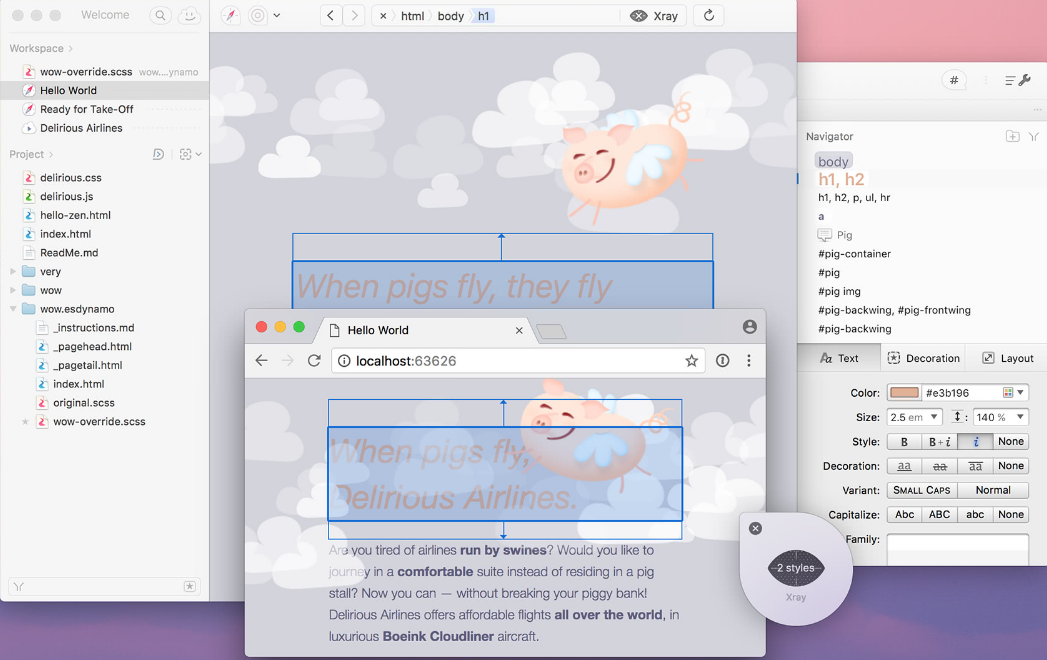This screenshot has width=1047, height=660.
Task: Go forward with the right chevron button
Action: 355,15
